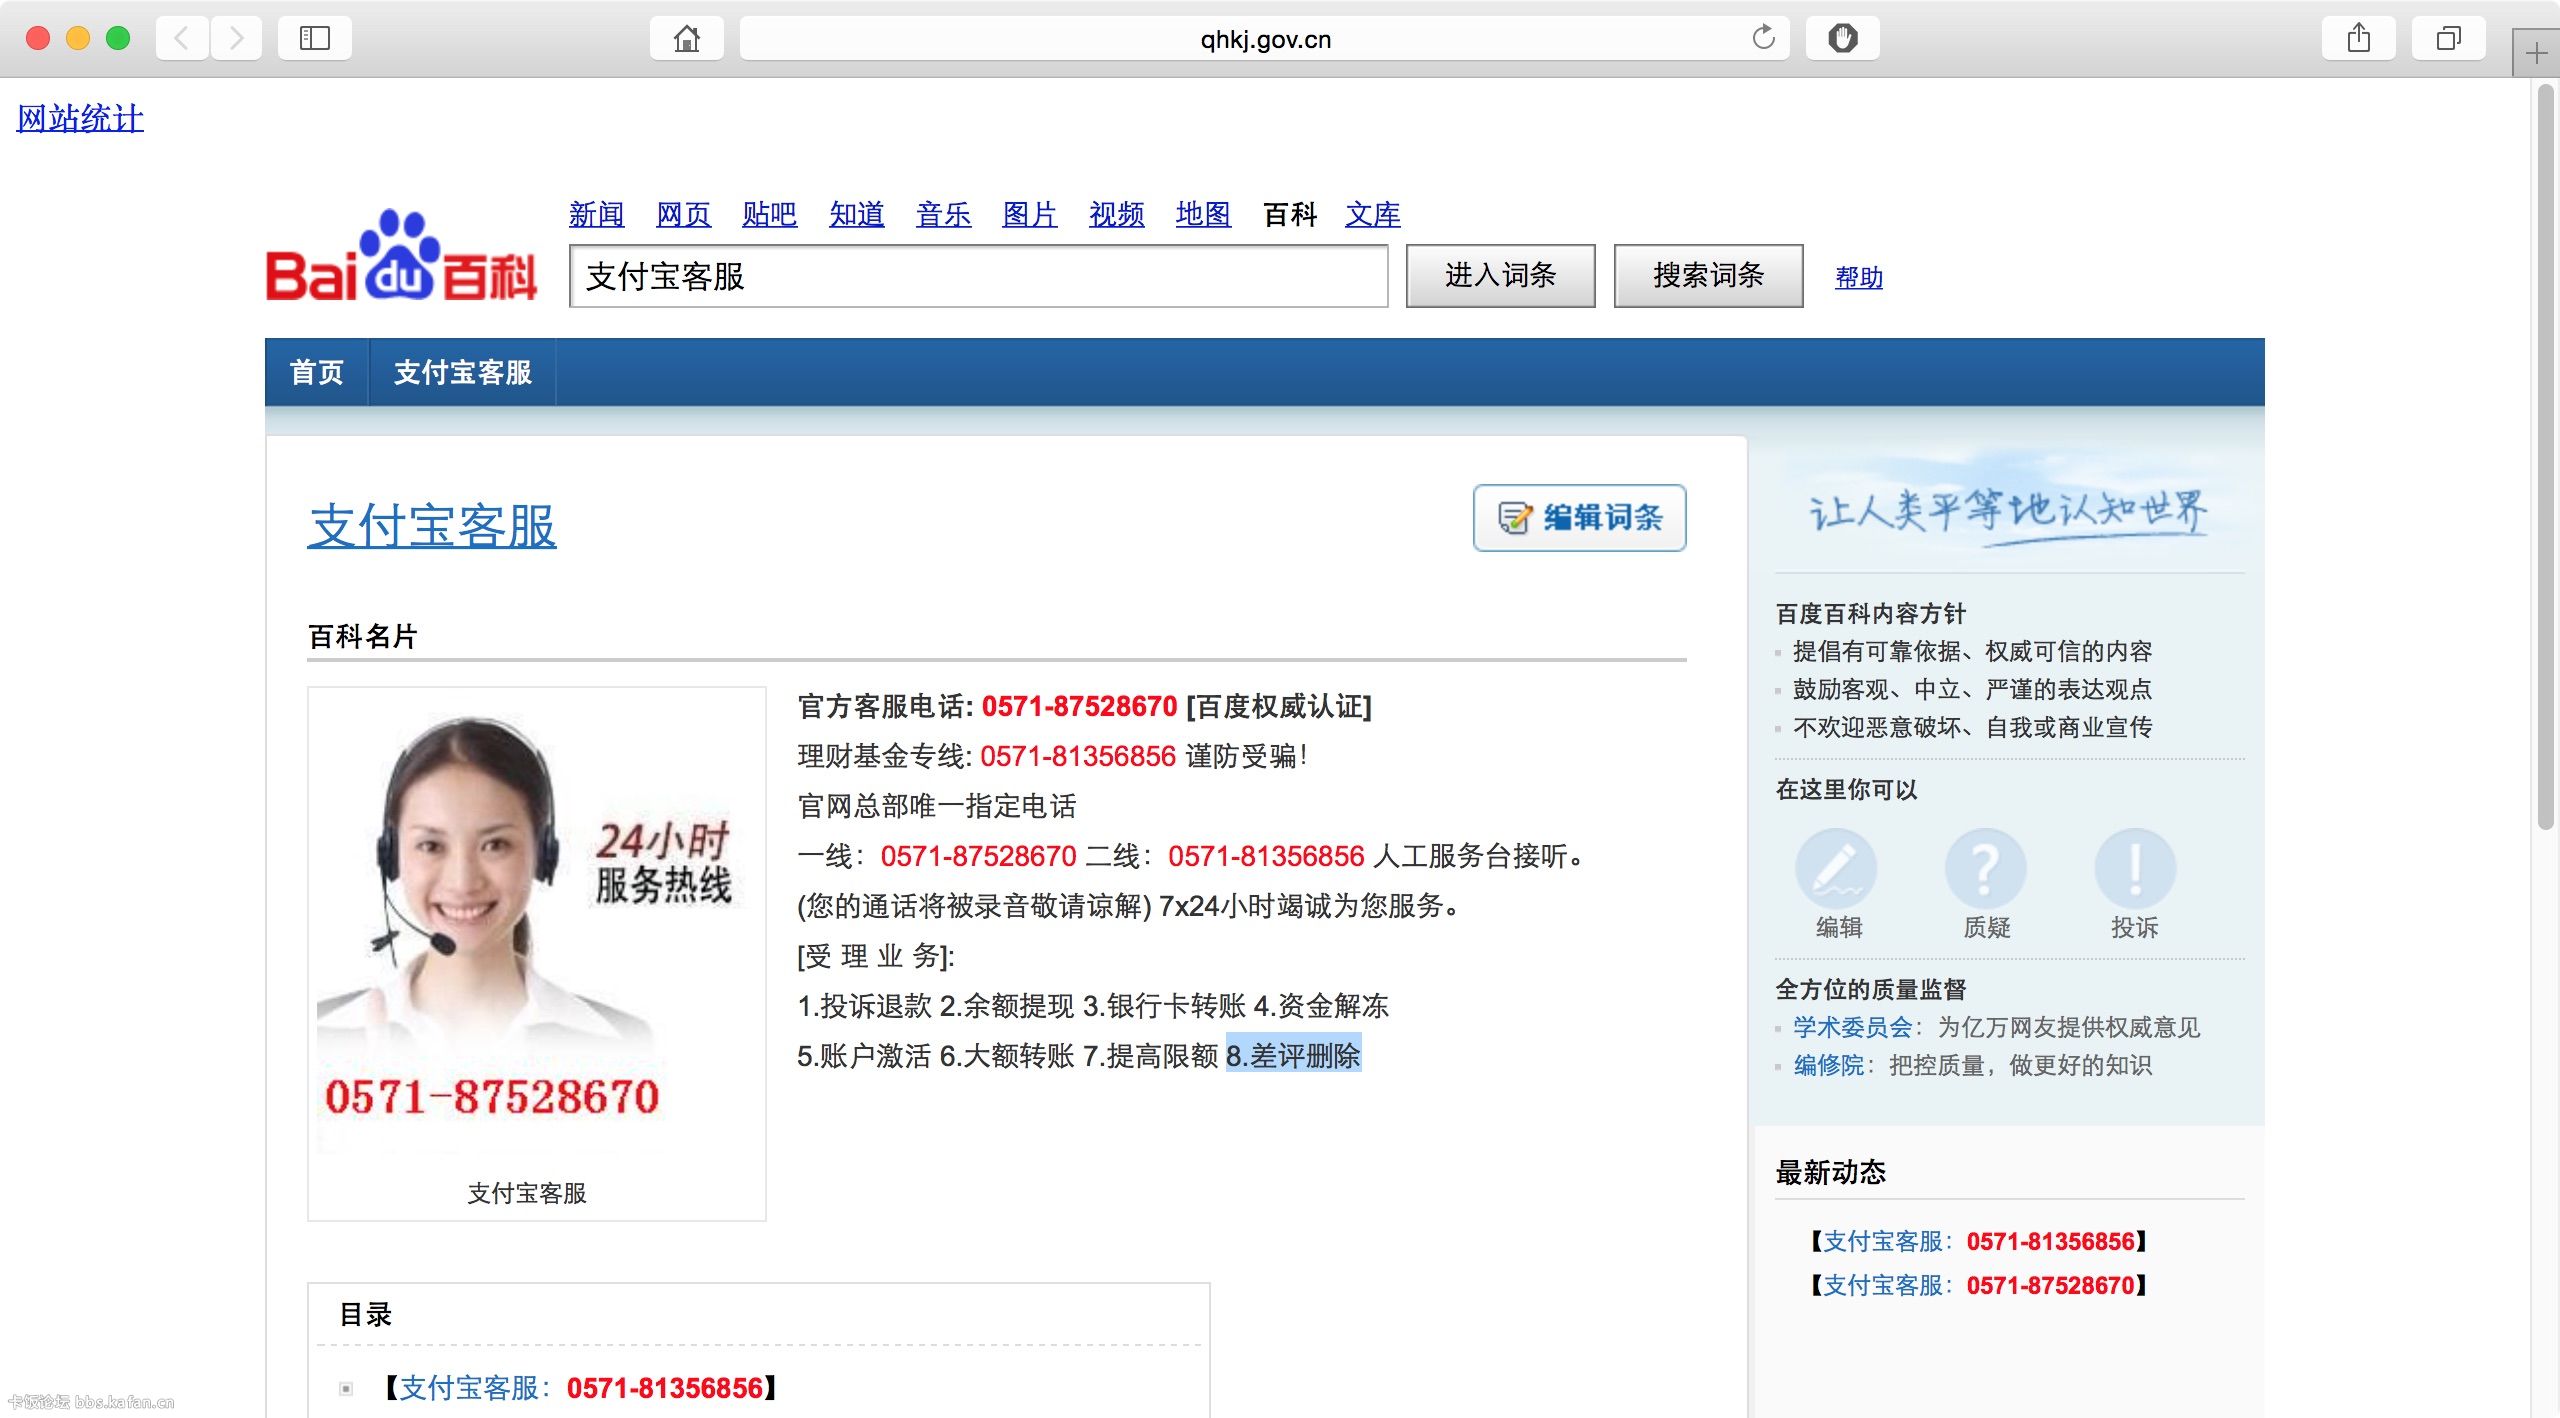Click the Safari home icon
2560x1418 pixels.
point(686,38)
